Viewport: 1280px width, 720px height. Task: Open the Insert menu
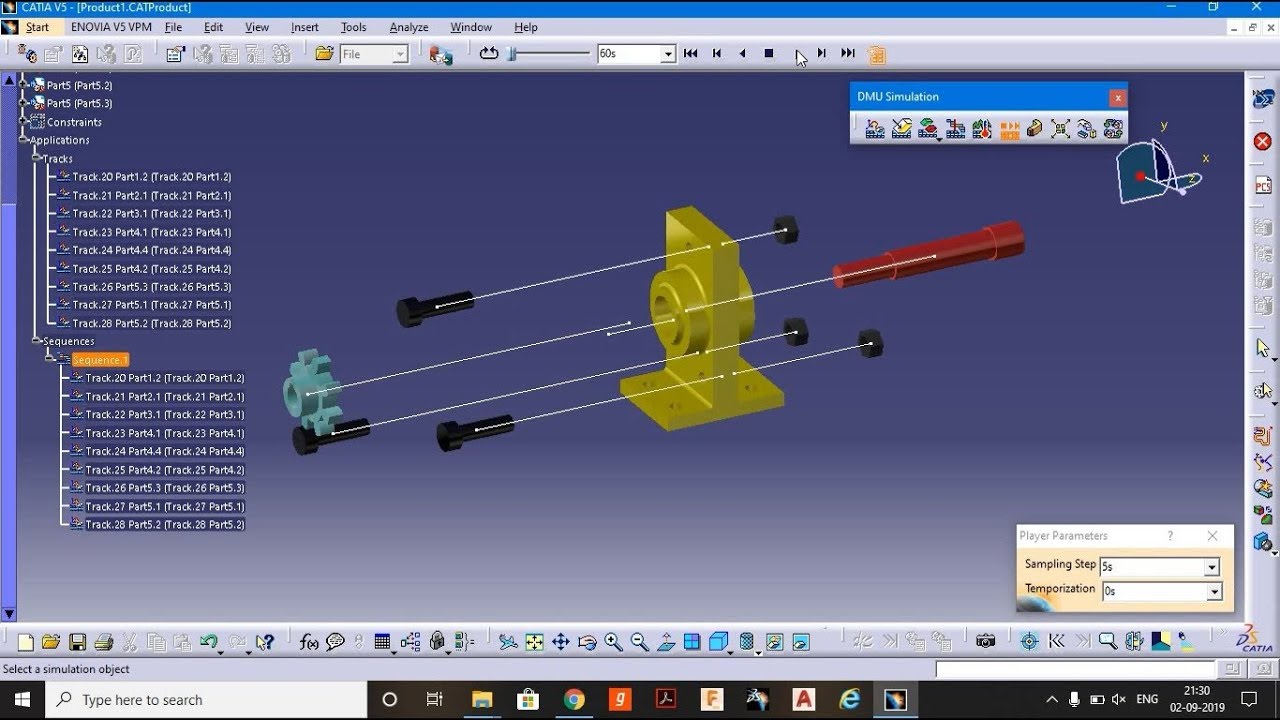point(305,27)
